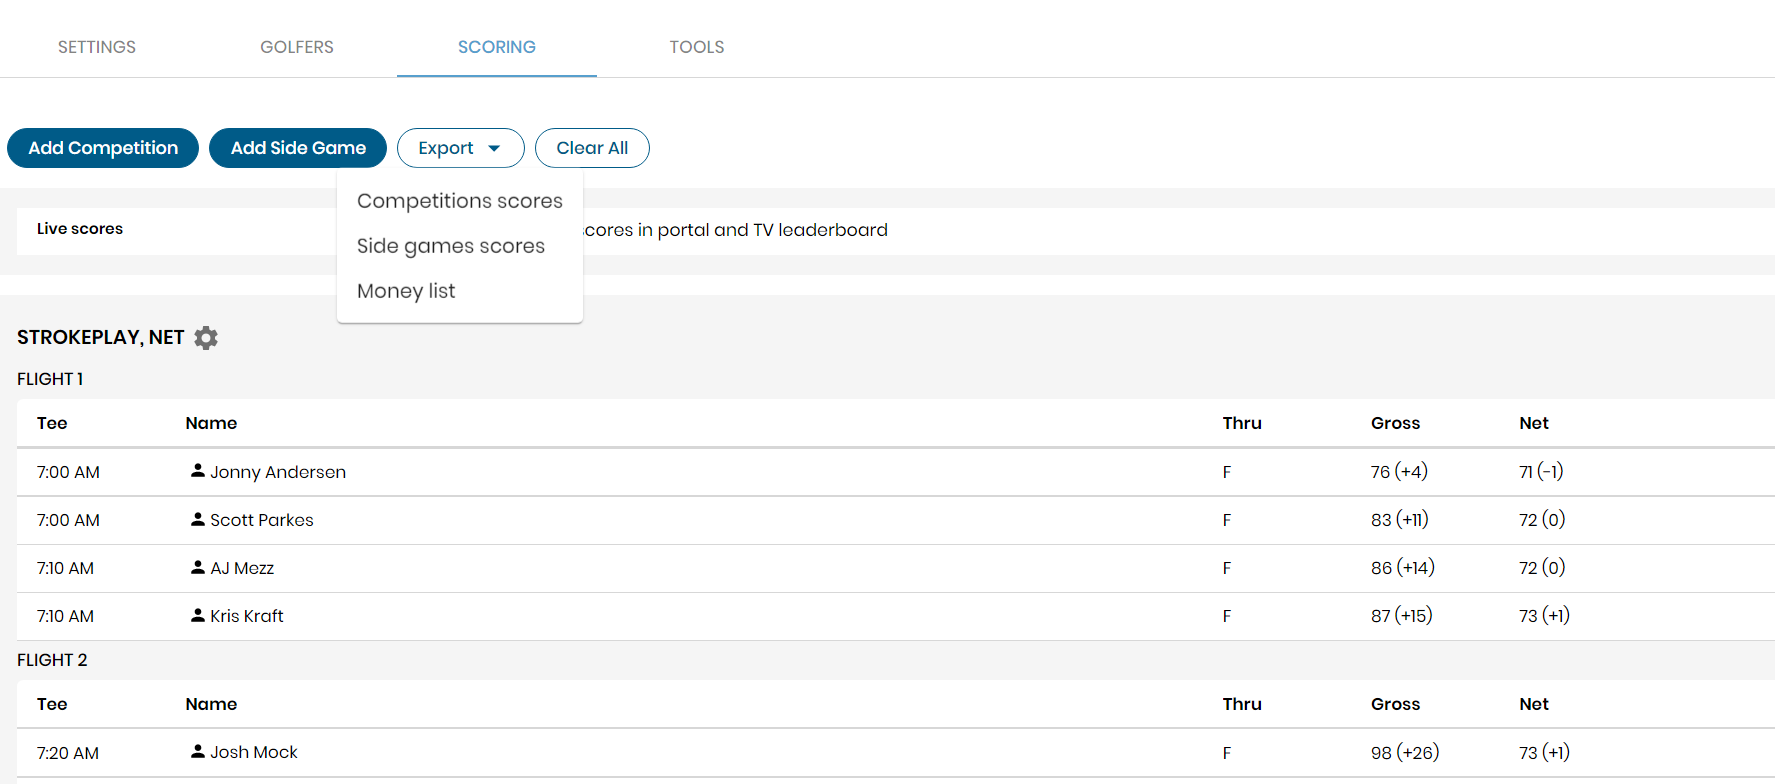Click Kris Kraft's net score 73 (+1)
The image size is (1775, 784).
coord(1545,615)
